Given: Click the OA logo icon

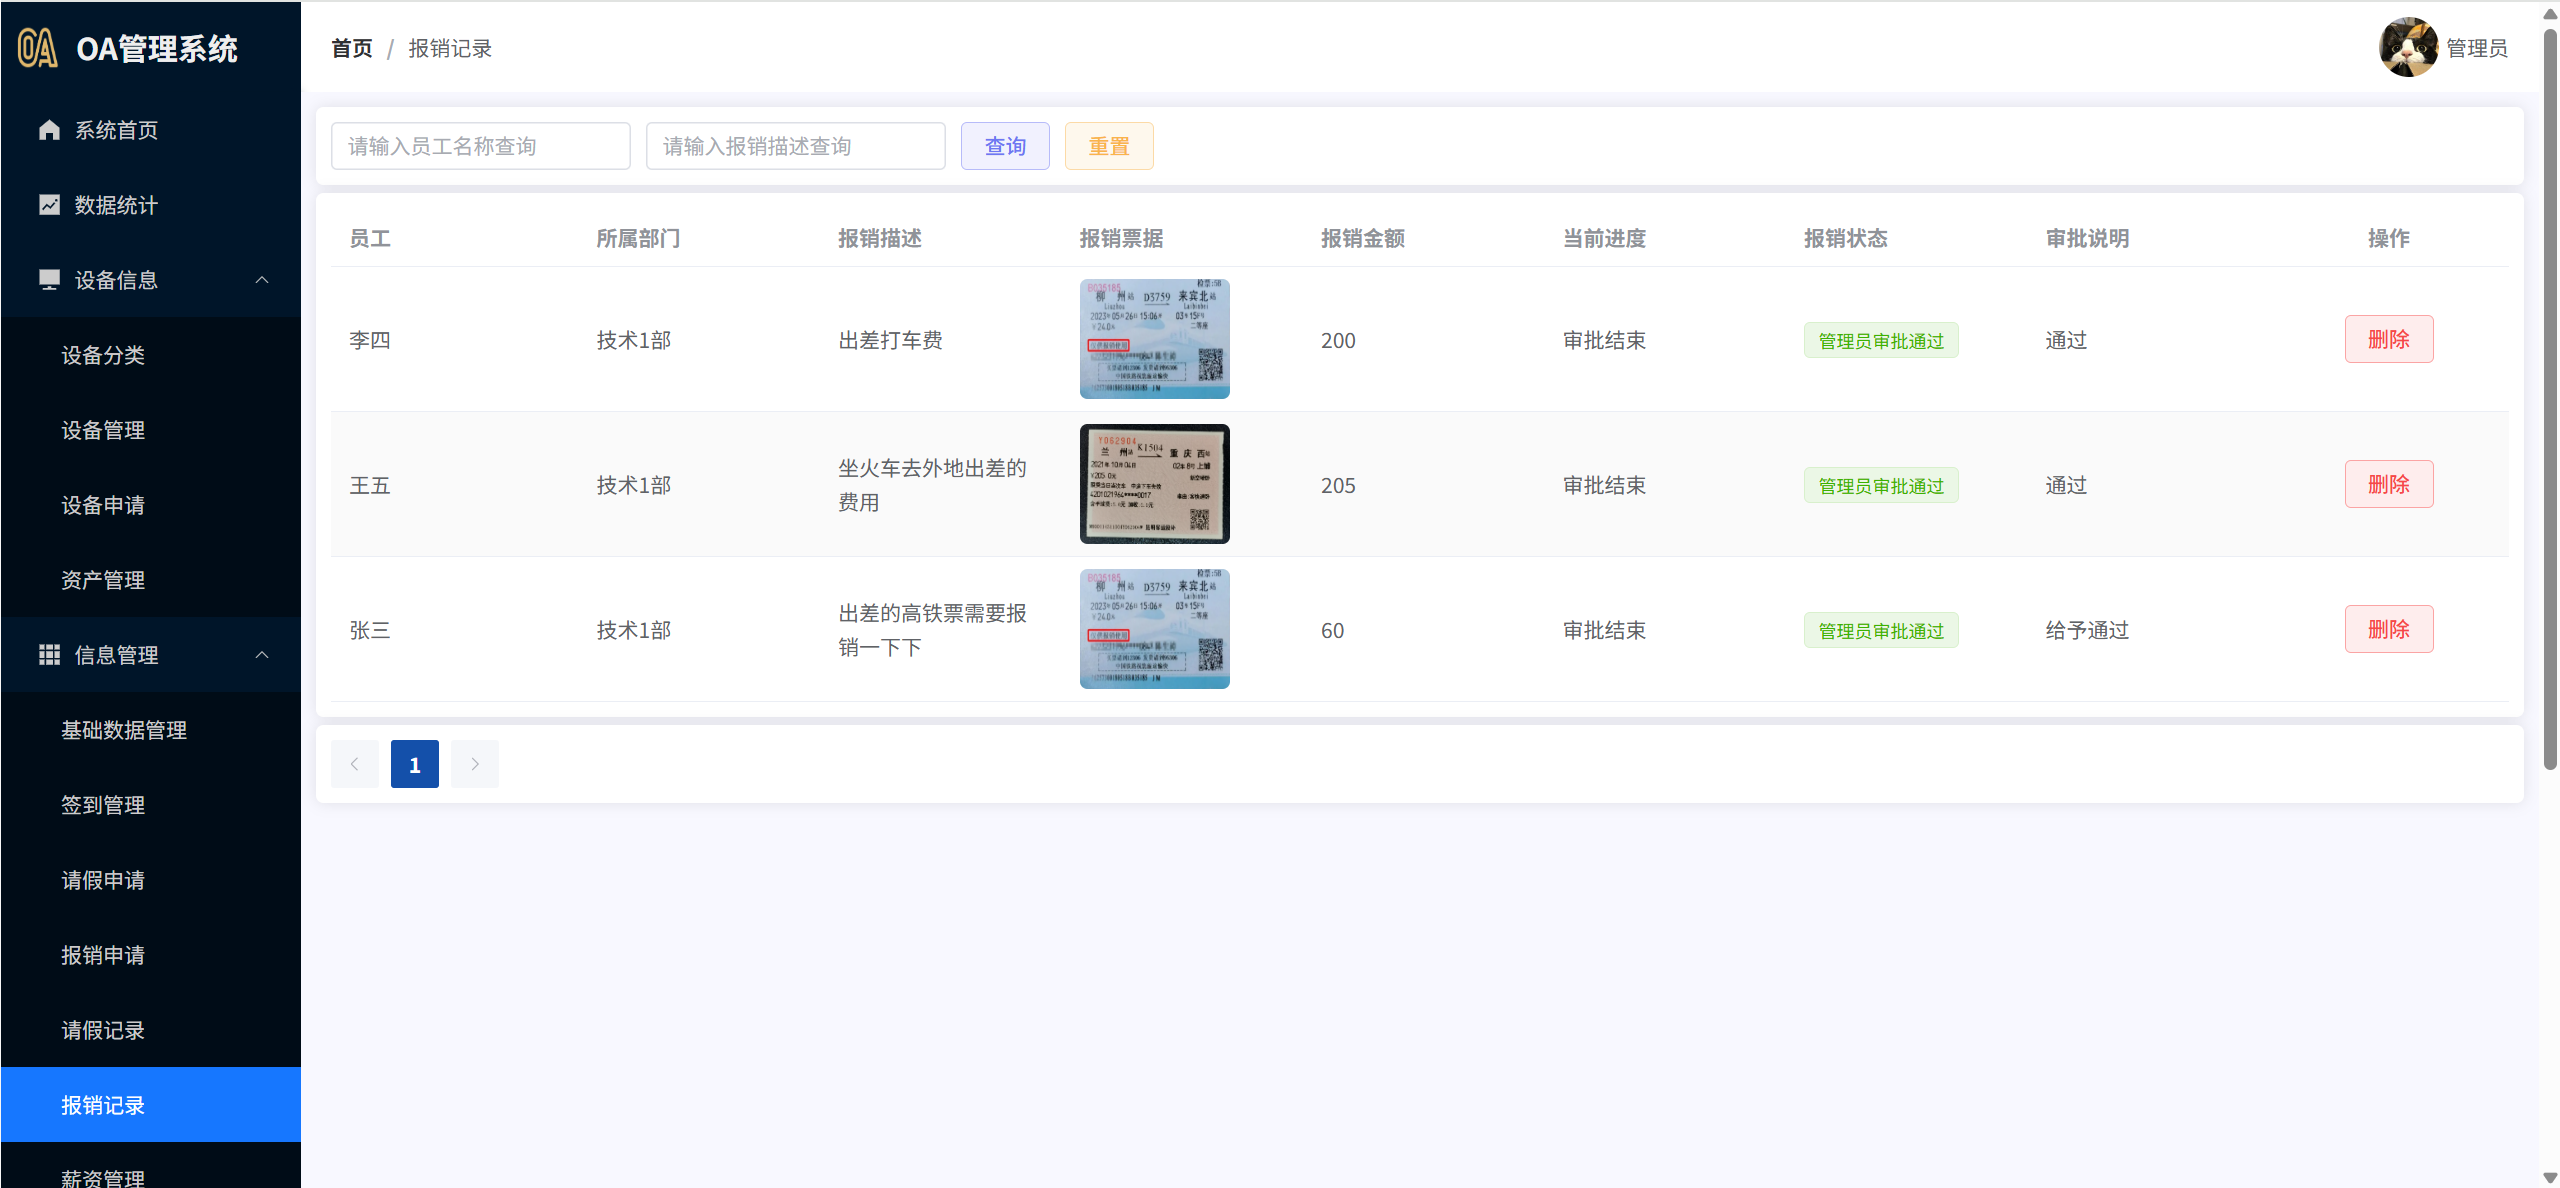Looking at the screenshot, I should click(37, 48).
